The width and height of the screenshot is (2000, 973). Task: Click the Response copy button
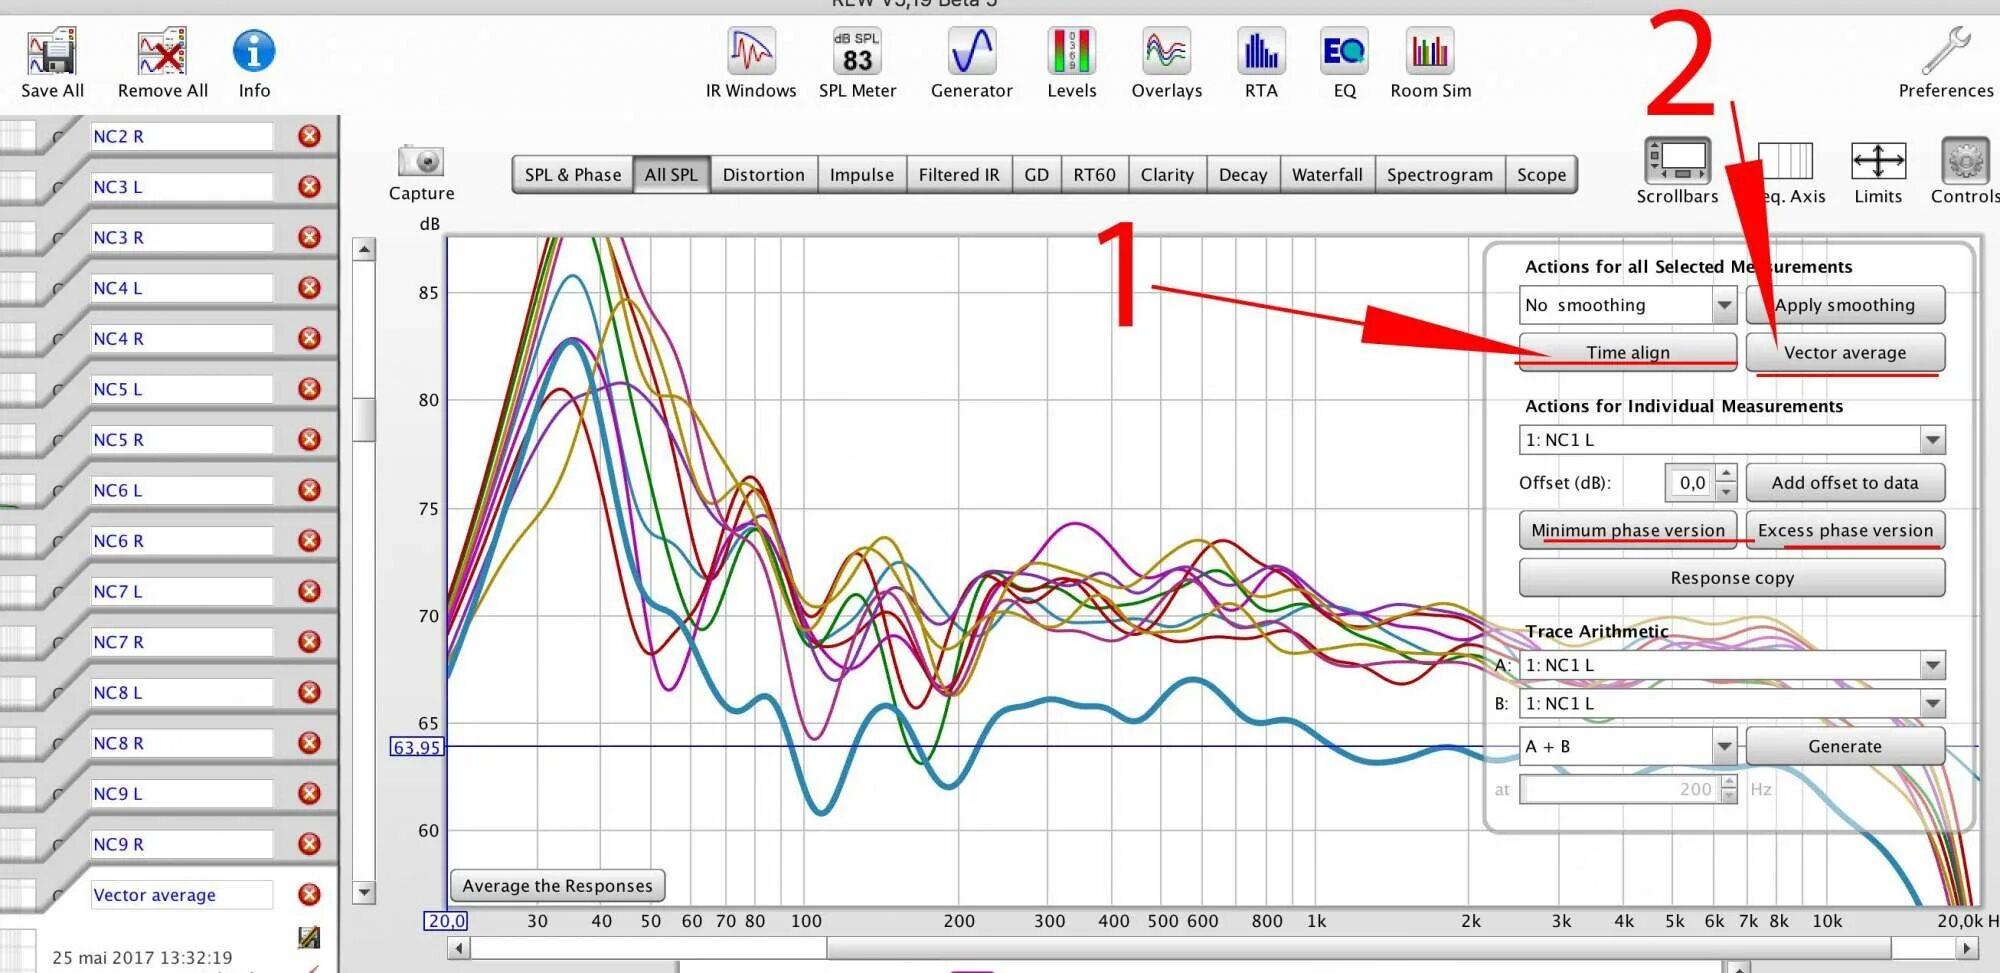pos(1732,578)
